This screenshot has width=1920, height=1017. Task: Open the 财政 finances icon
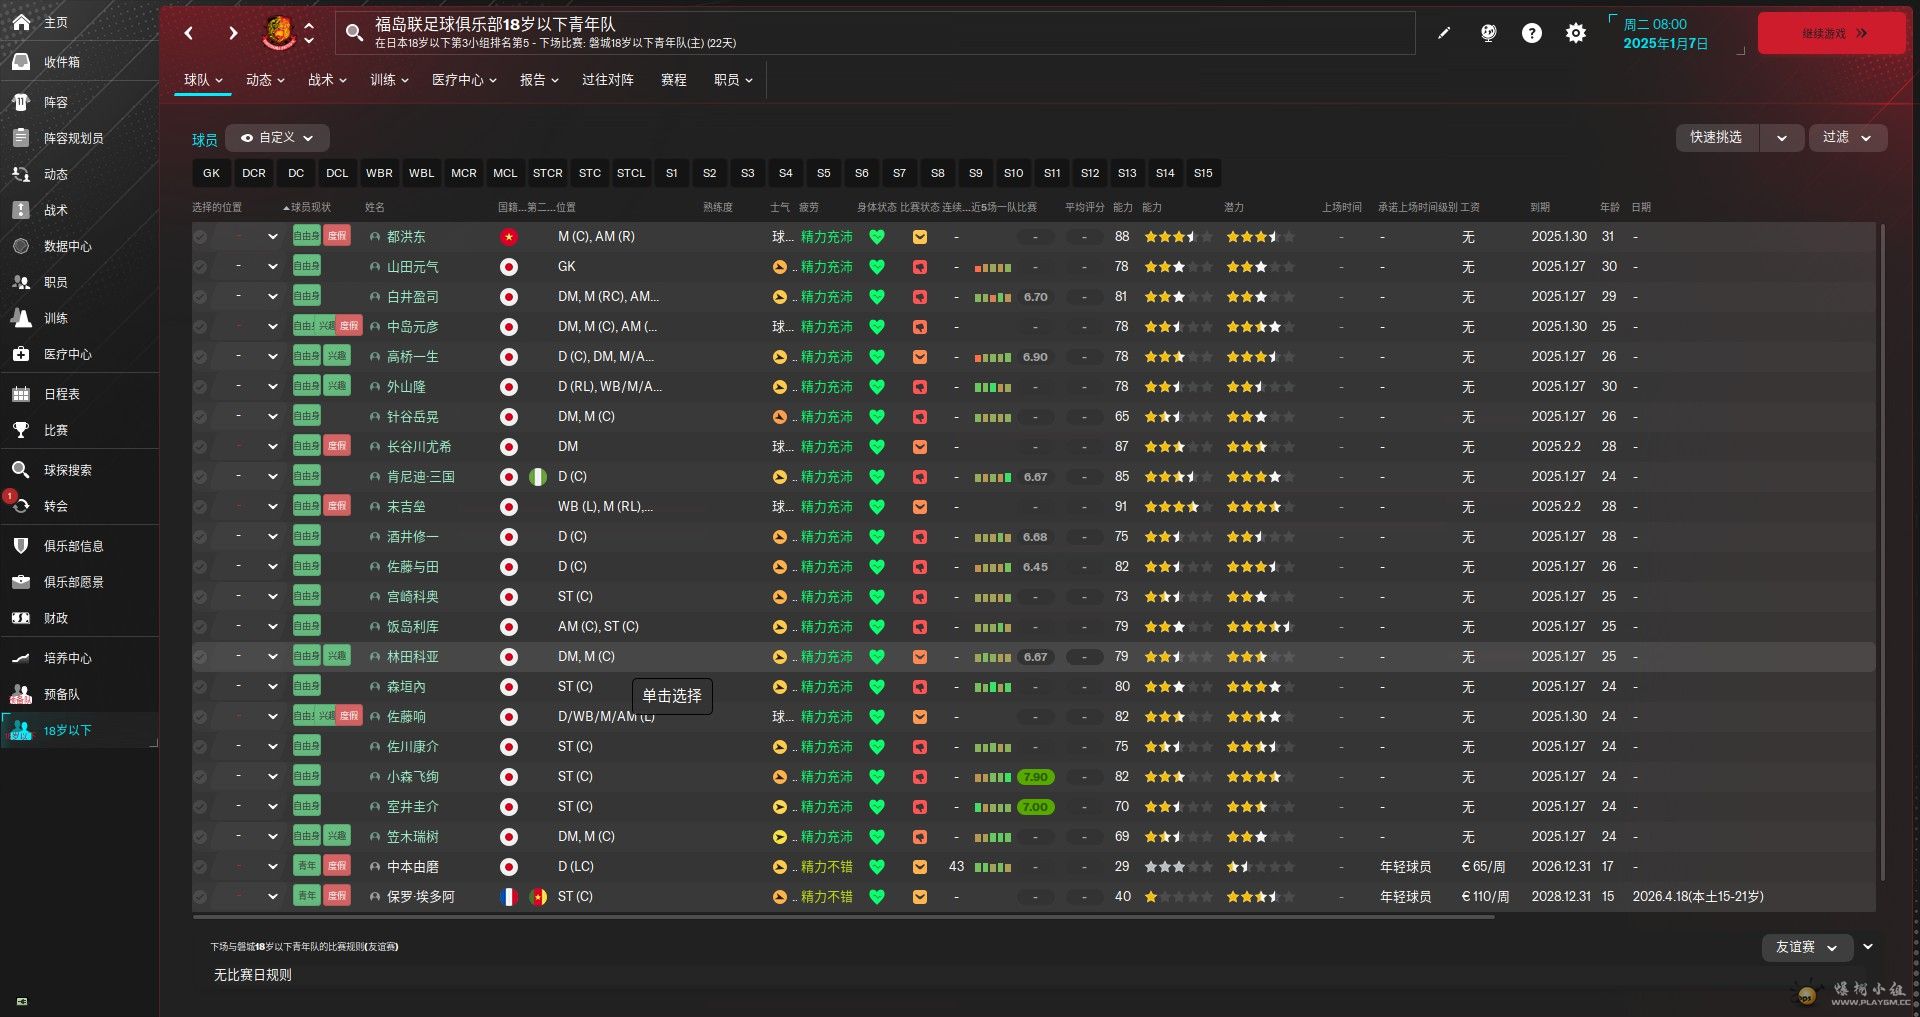click(x=21, y=618)
